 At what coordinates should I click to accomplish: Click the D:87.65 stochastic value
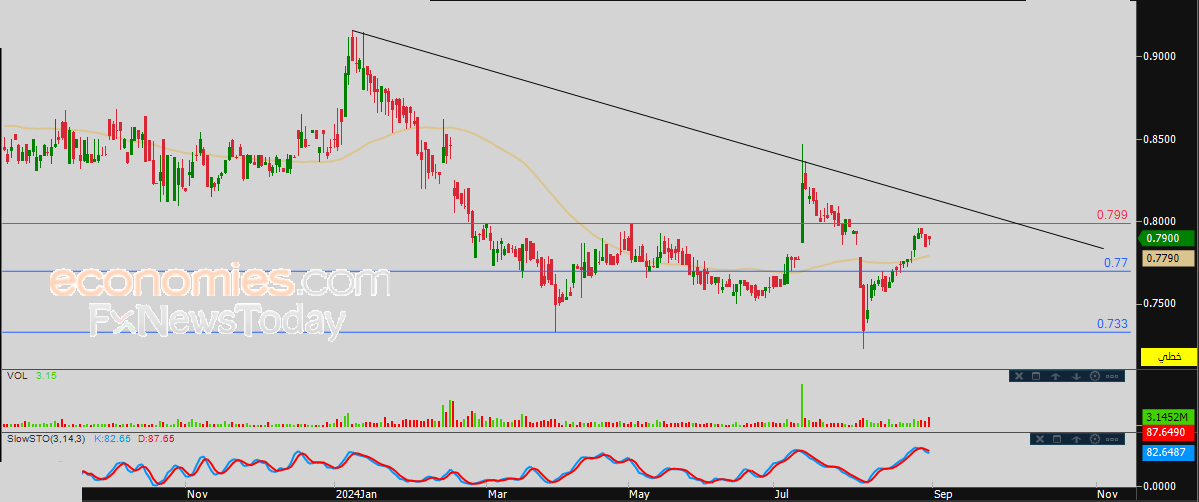(x=155, y=438)
